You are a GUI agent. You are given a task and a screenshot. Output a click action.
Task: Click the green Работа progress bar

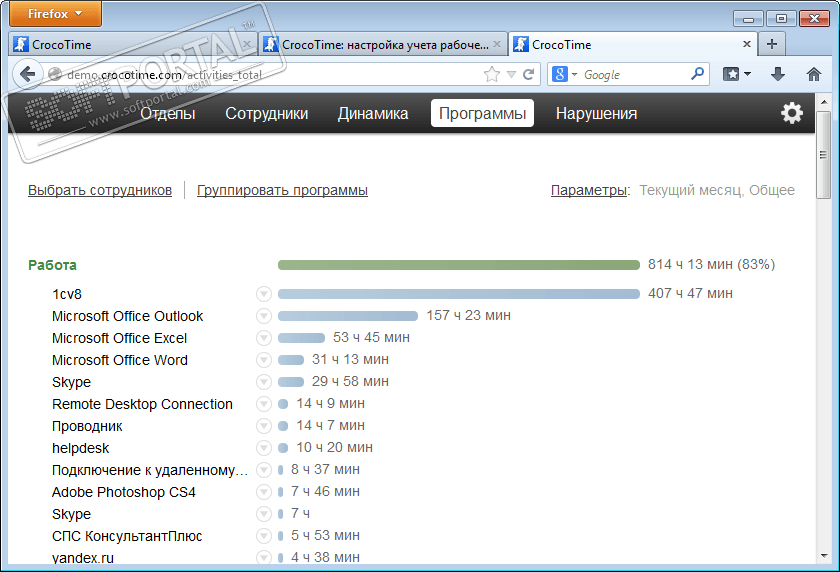(459, 265)
